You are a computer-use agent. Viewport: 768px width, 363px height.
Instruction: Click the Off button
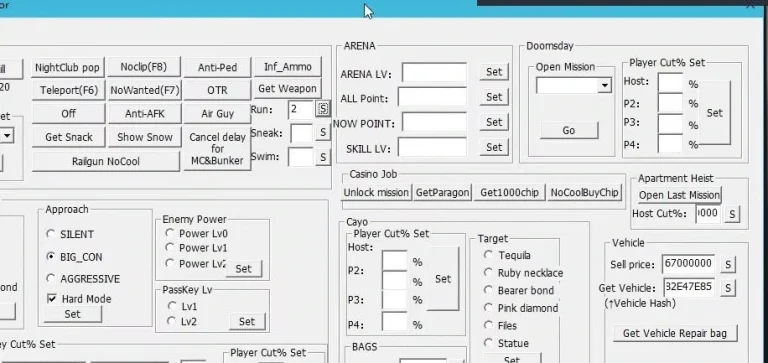tap(69, 114)
